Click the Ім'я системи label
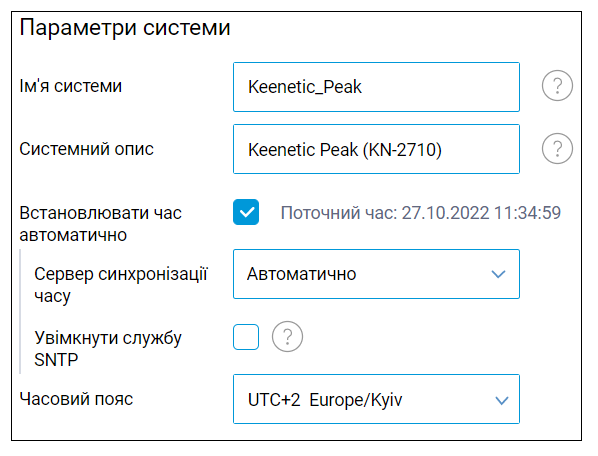The width and height of the screenshot is (598, 456). 71,86
